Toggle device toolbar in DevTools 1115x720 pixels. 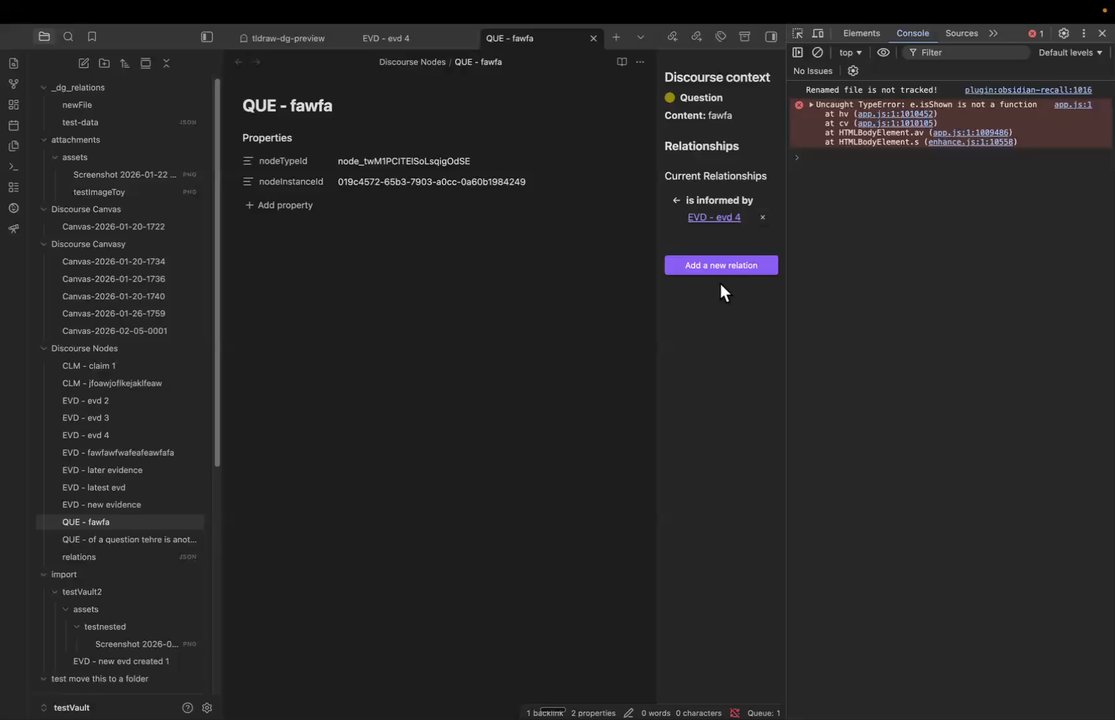[x=818, y=33]
